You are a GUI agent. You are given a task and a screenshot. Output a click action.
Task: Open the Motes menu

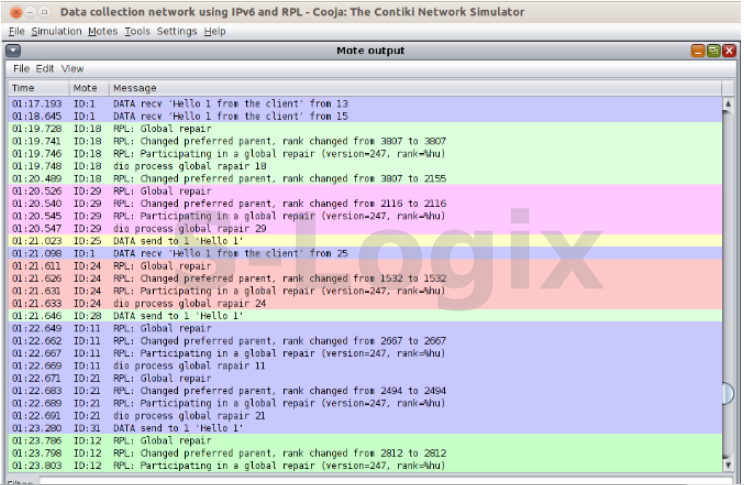[102, 31]
